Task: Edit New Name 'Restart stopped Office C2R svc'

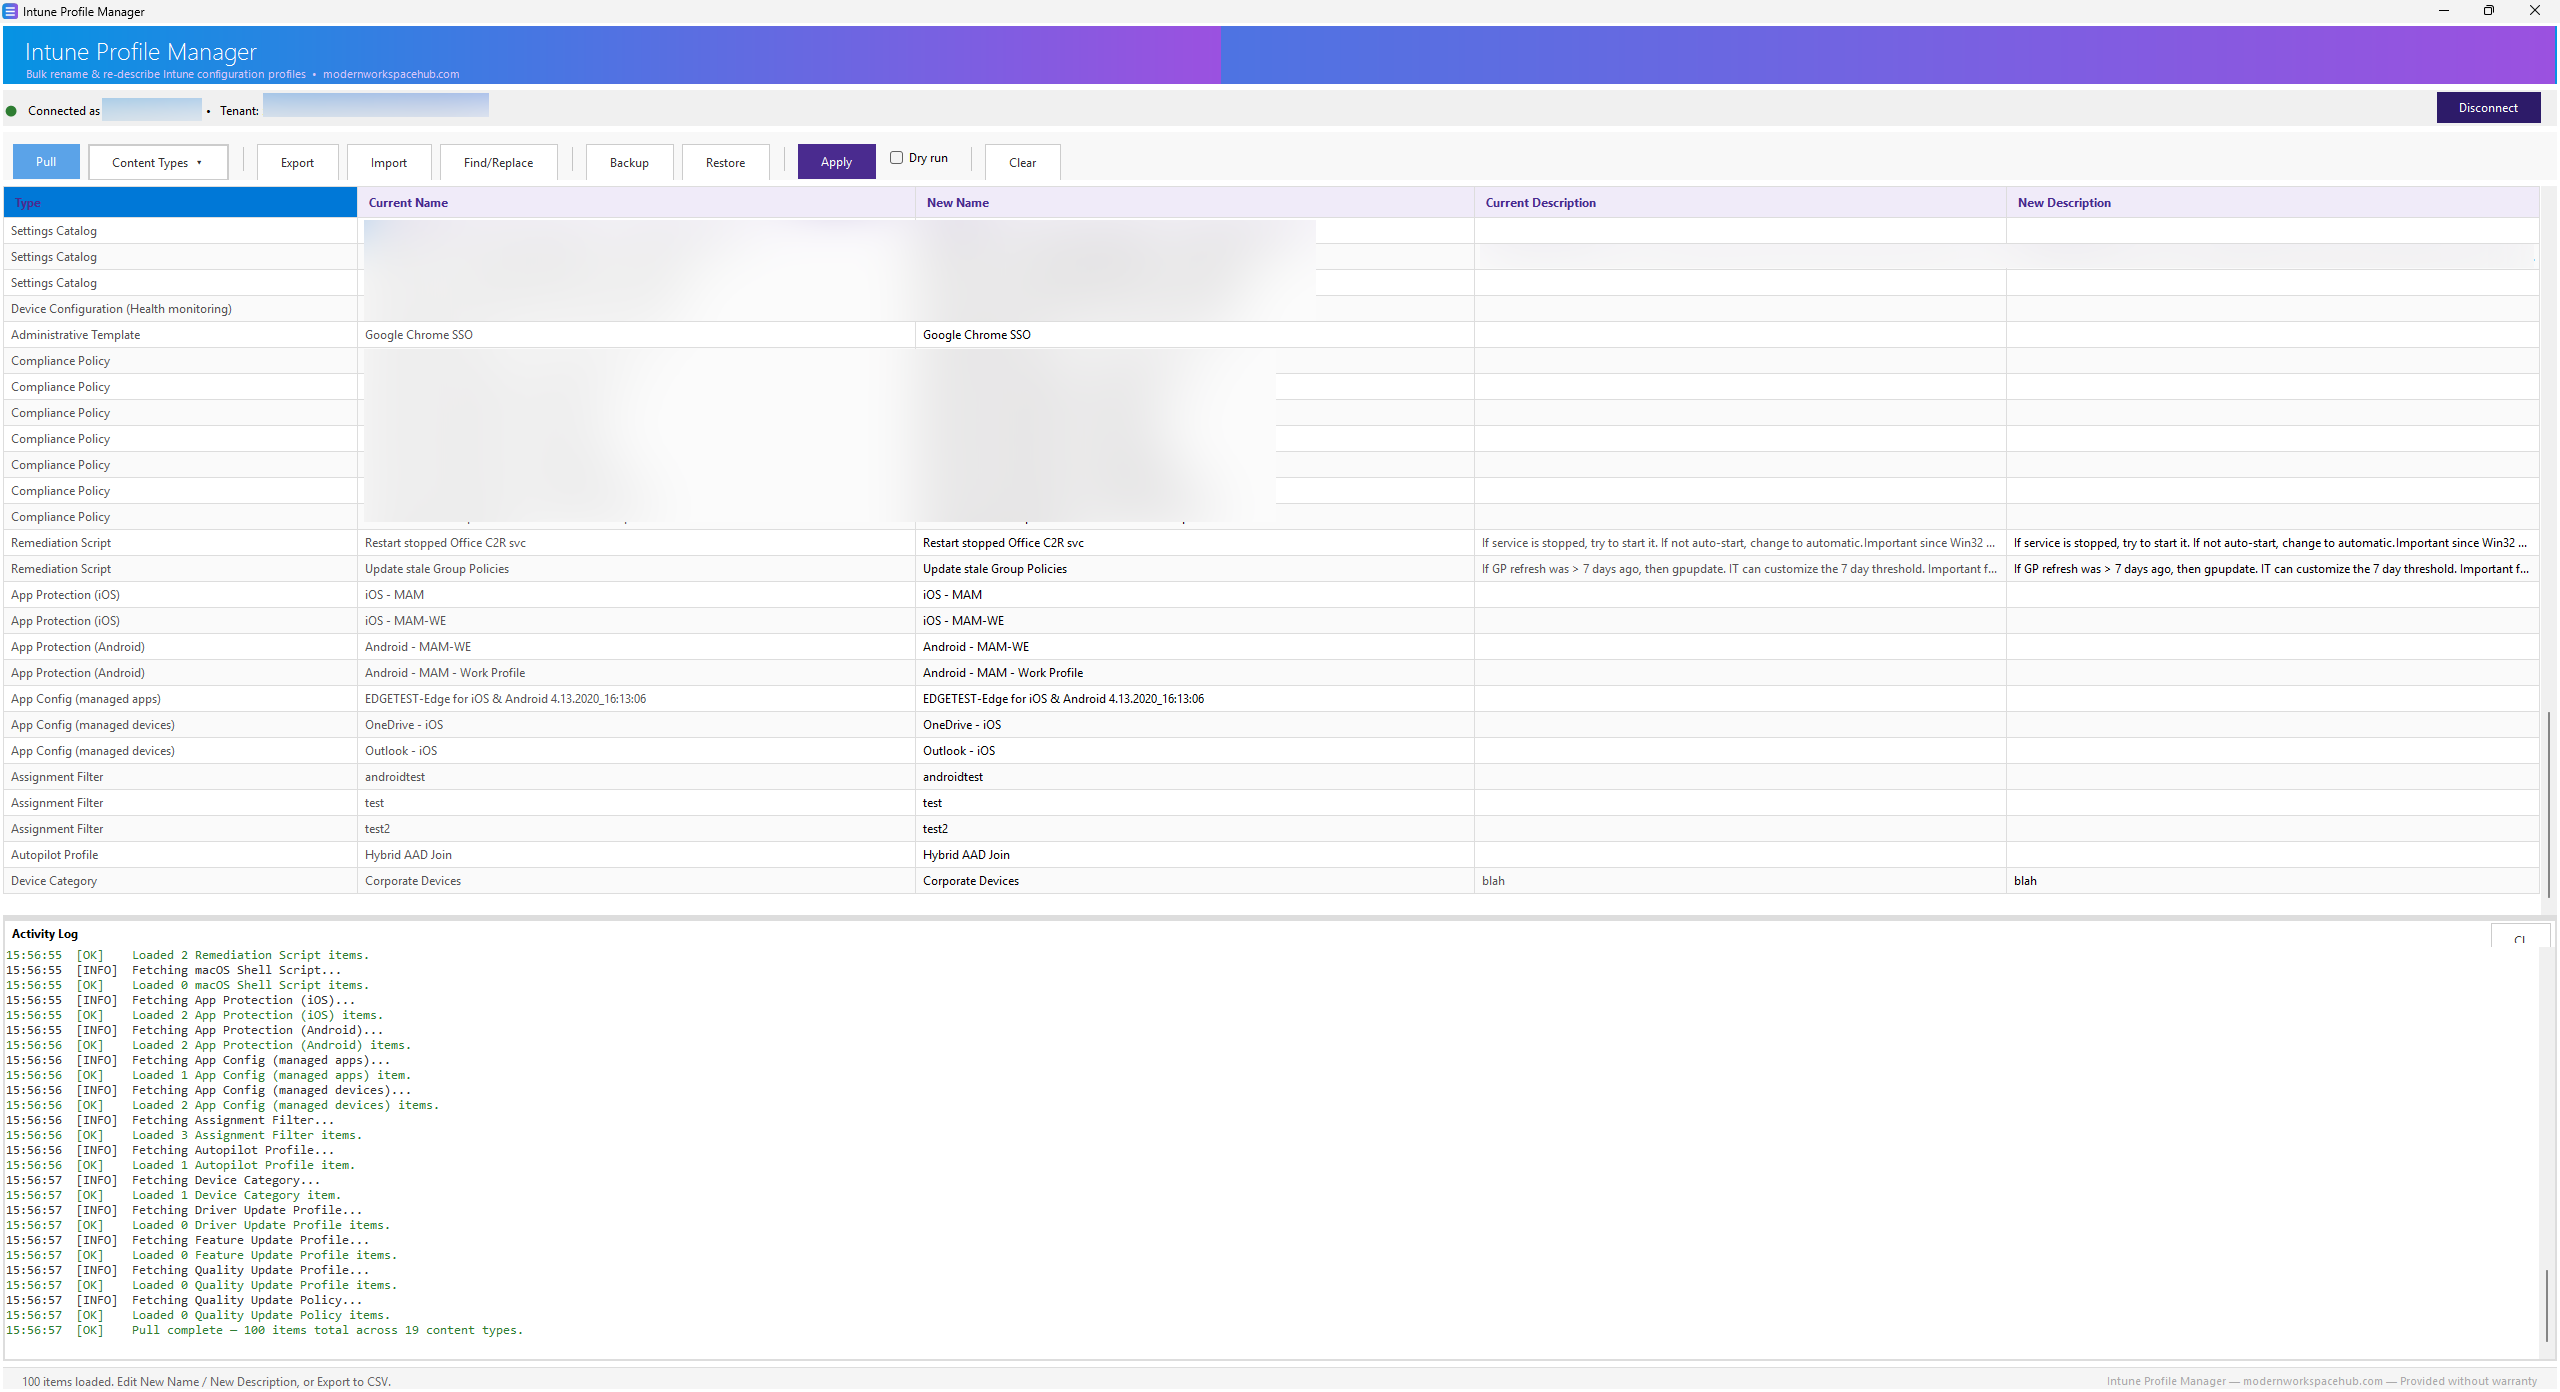Action: click(x=1195, y=543)
